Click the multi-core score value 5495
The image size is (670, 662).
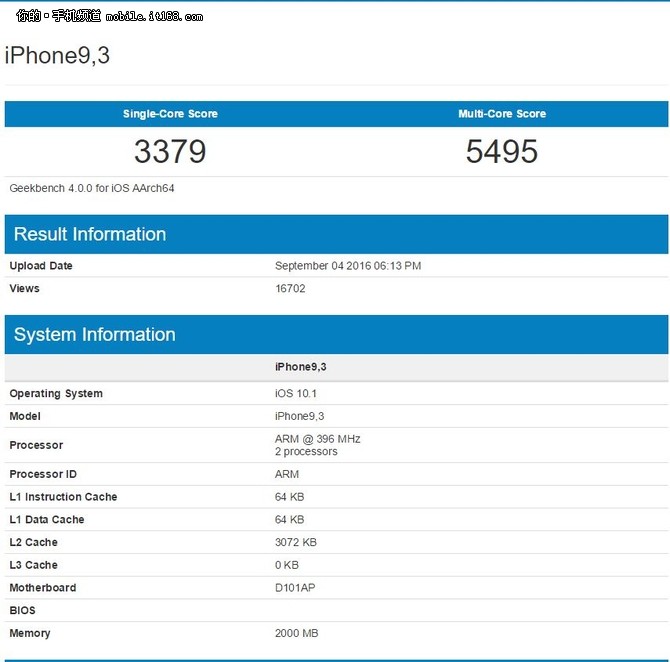click(502, 151)
